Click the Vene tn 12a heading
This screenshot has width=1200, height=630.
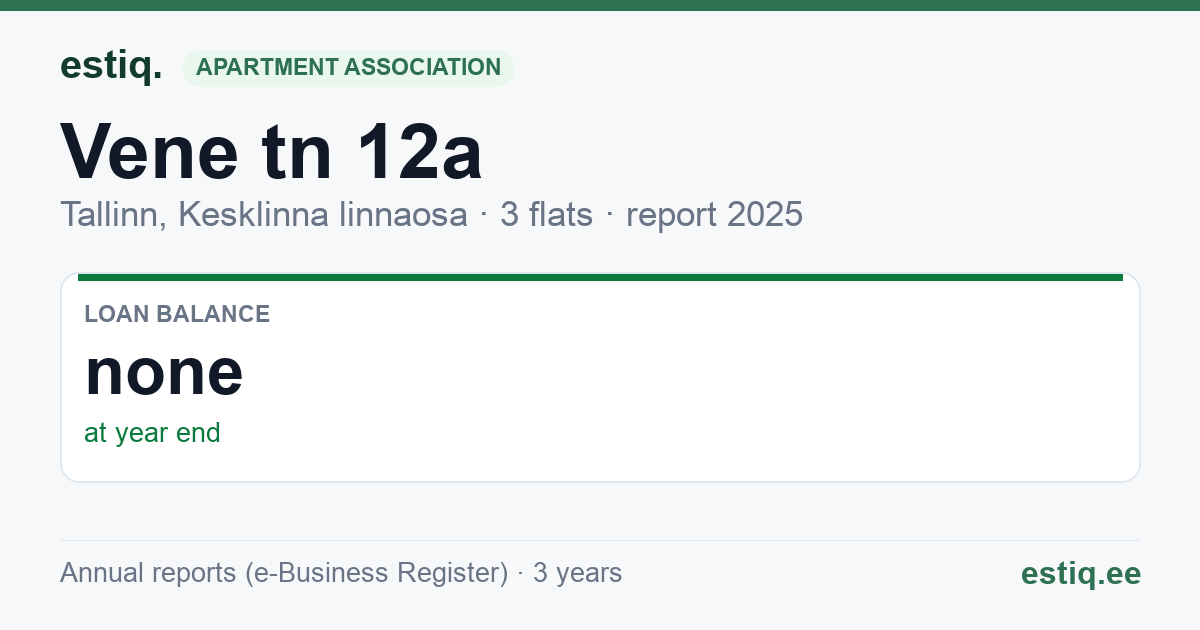point(272,151)
